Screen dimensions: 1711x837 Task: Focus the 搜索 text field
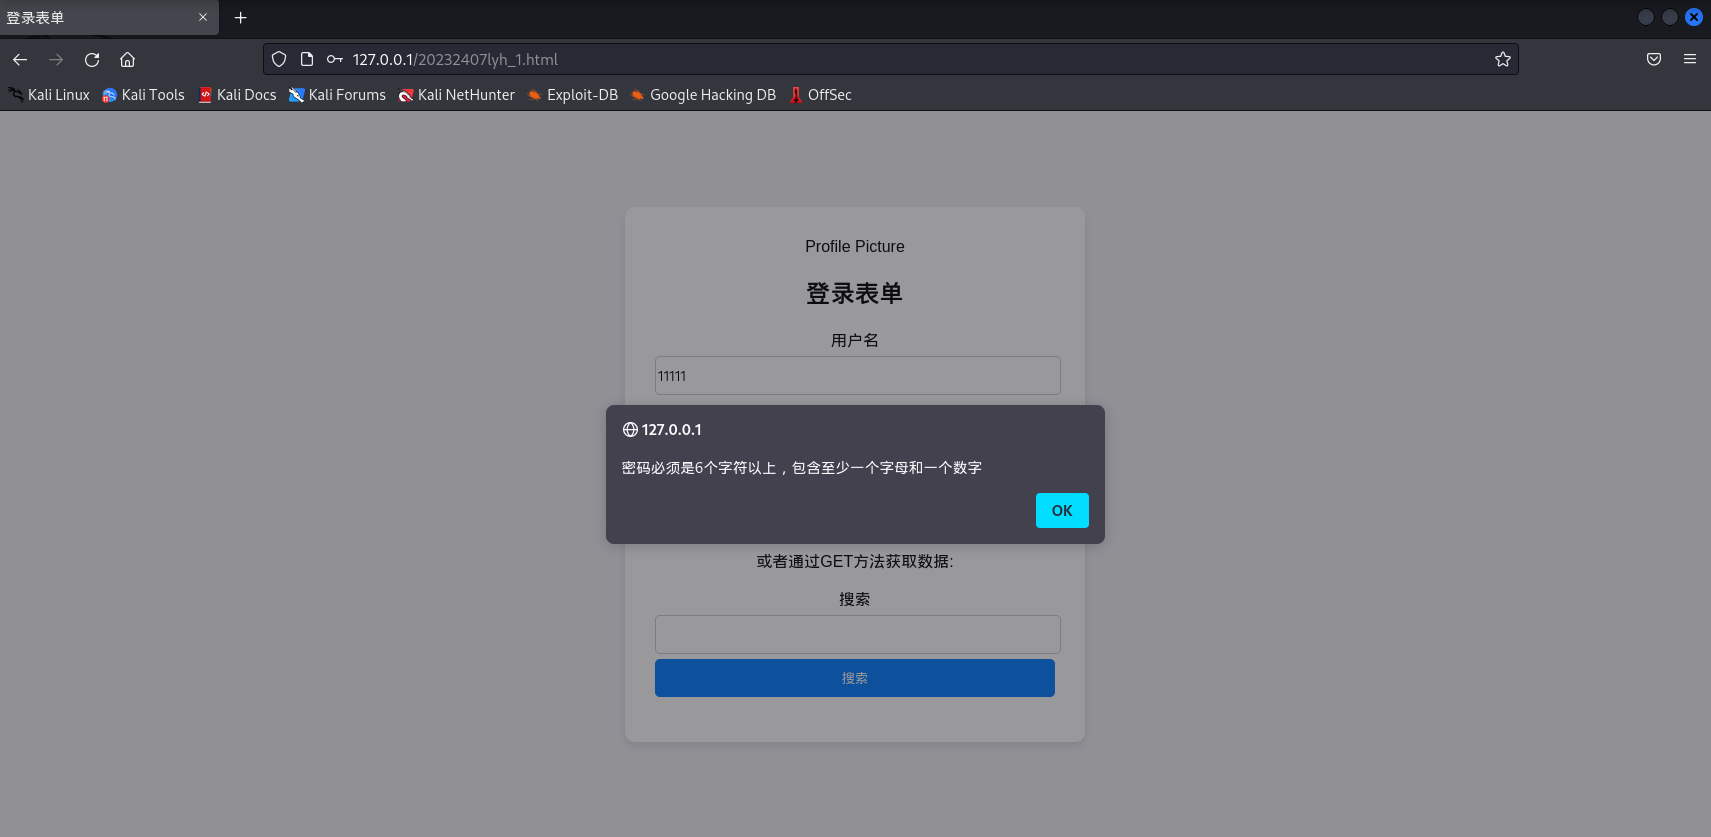858,635
